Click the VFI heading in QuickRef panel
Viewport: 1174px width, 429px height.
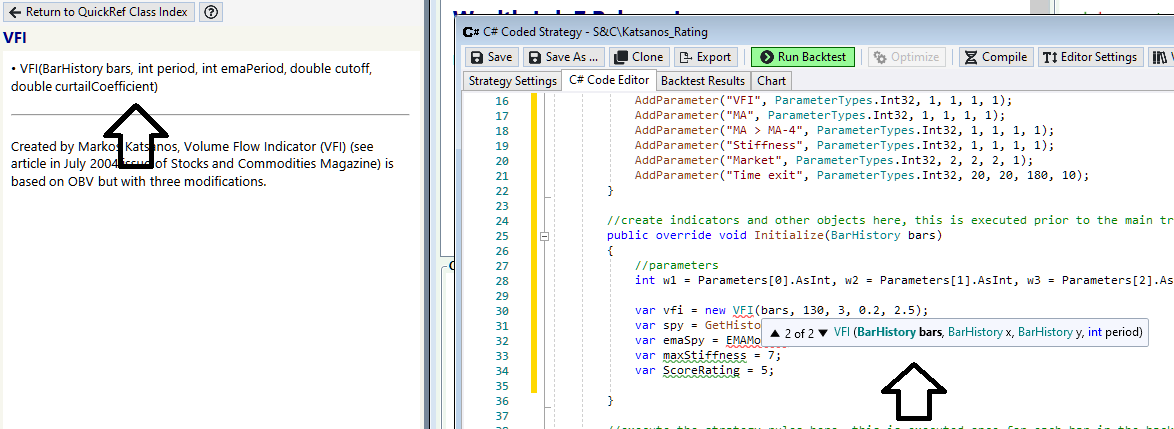(15, 37)
